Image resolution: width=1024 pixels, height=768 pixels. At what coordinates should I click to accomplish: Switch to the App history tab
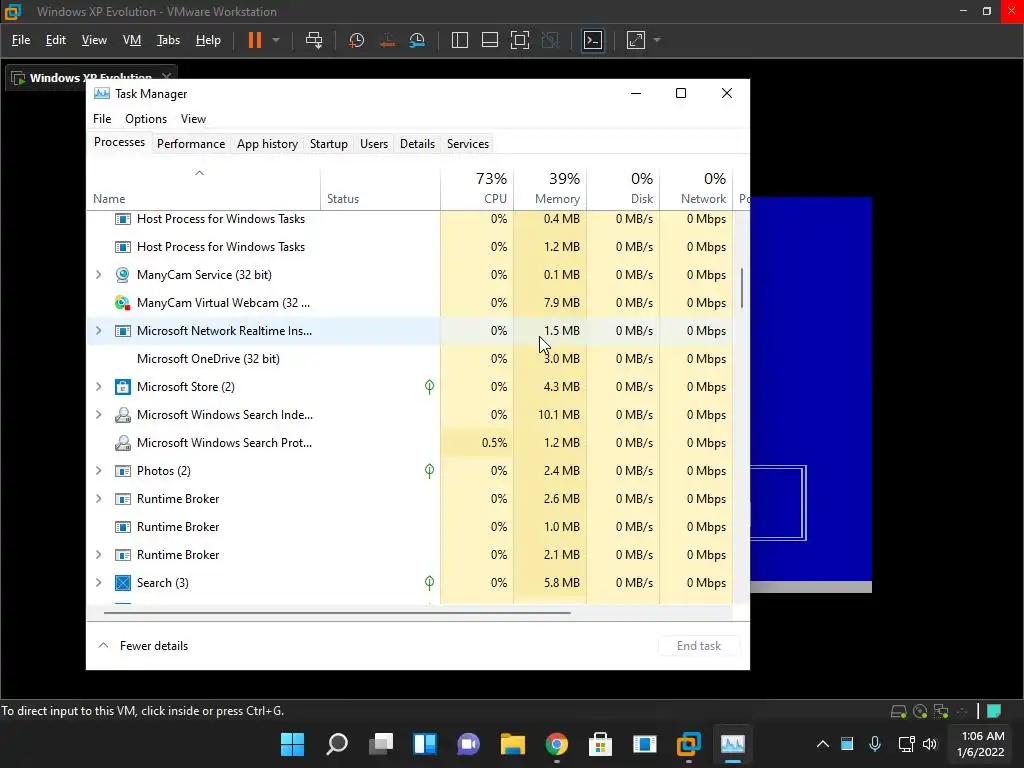click(x=267, y=144)
